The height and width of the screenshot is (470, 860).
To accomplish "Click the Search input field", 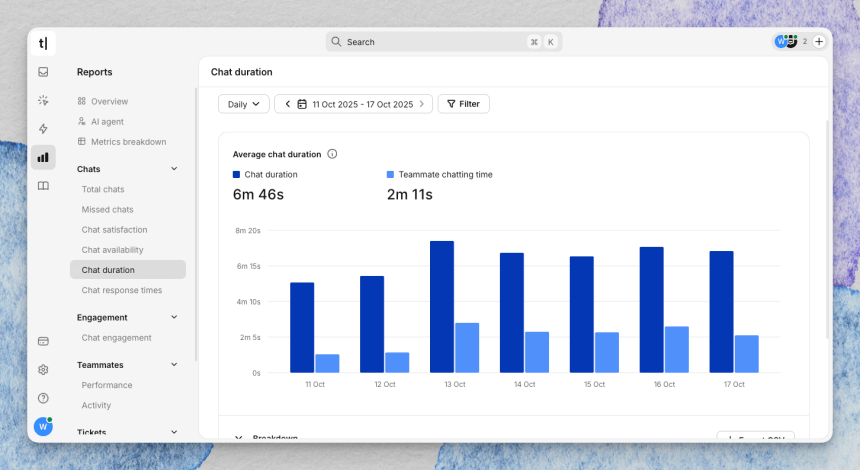I will (x=444, y=42).
